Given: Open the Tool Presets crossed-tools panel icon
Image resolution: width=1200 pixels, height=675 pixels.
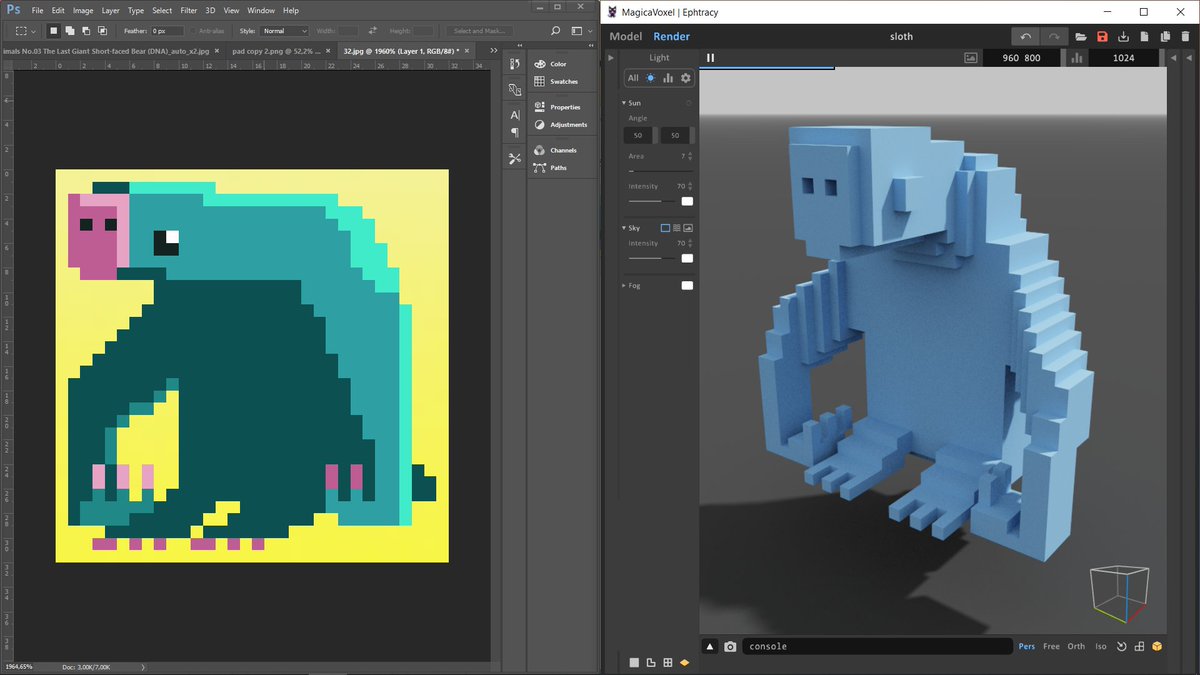Looking at the screenshot, I should tap(514, 158).
